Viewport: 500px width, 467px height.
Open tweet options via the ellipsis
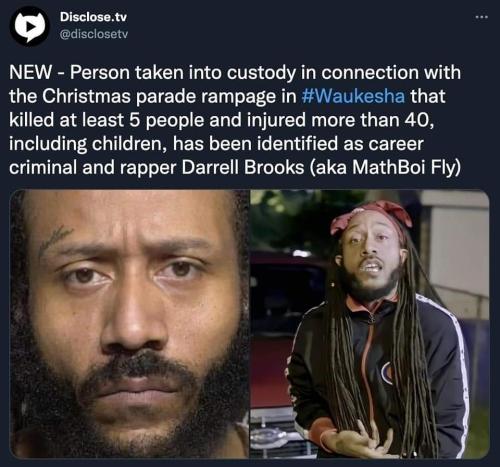[482, 17]
